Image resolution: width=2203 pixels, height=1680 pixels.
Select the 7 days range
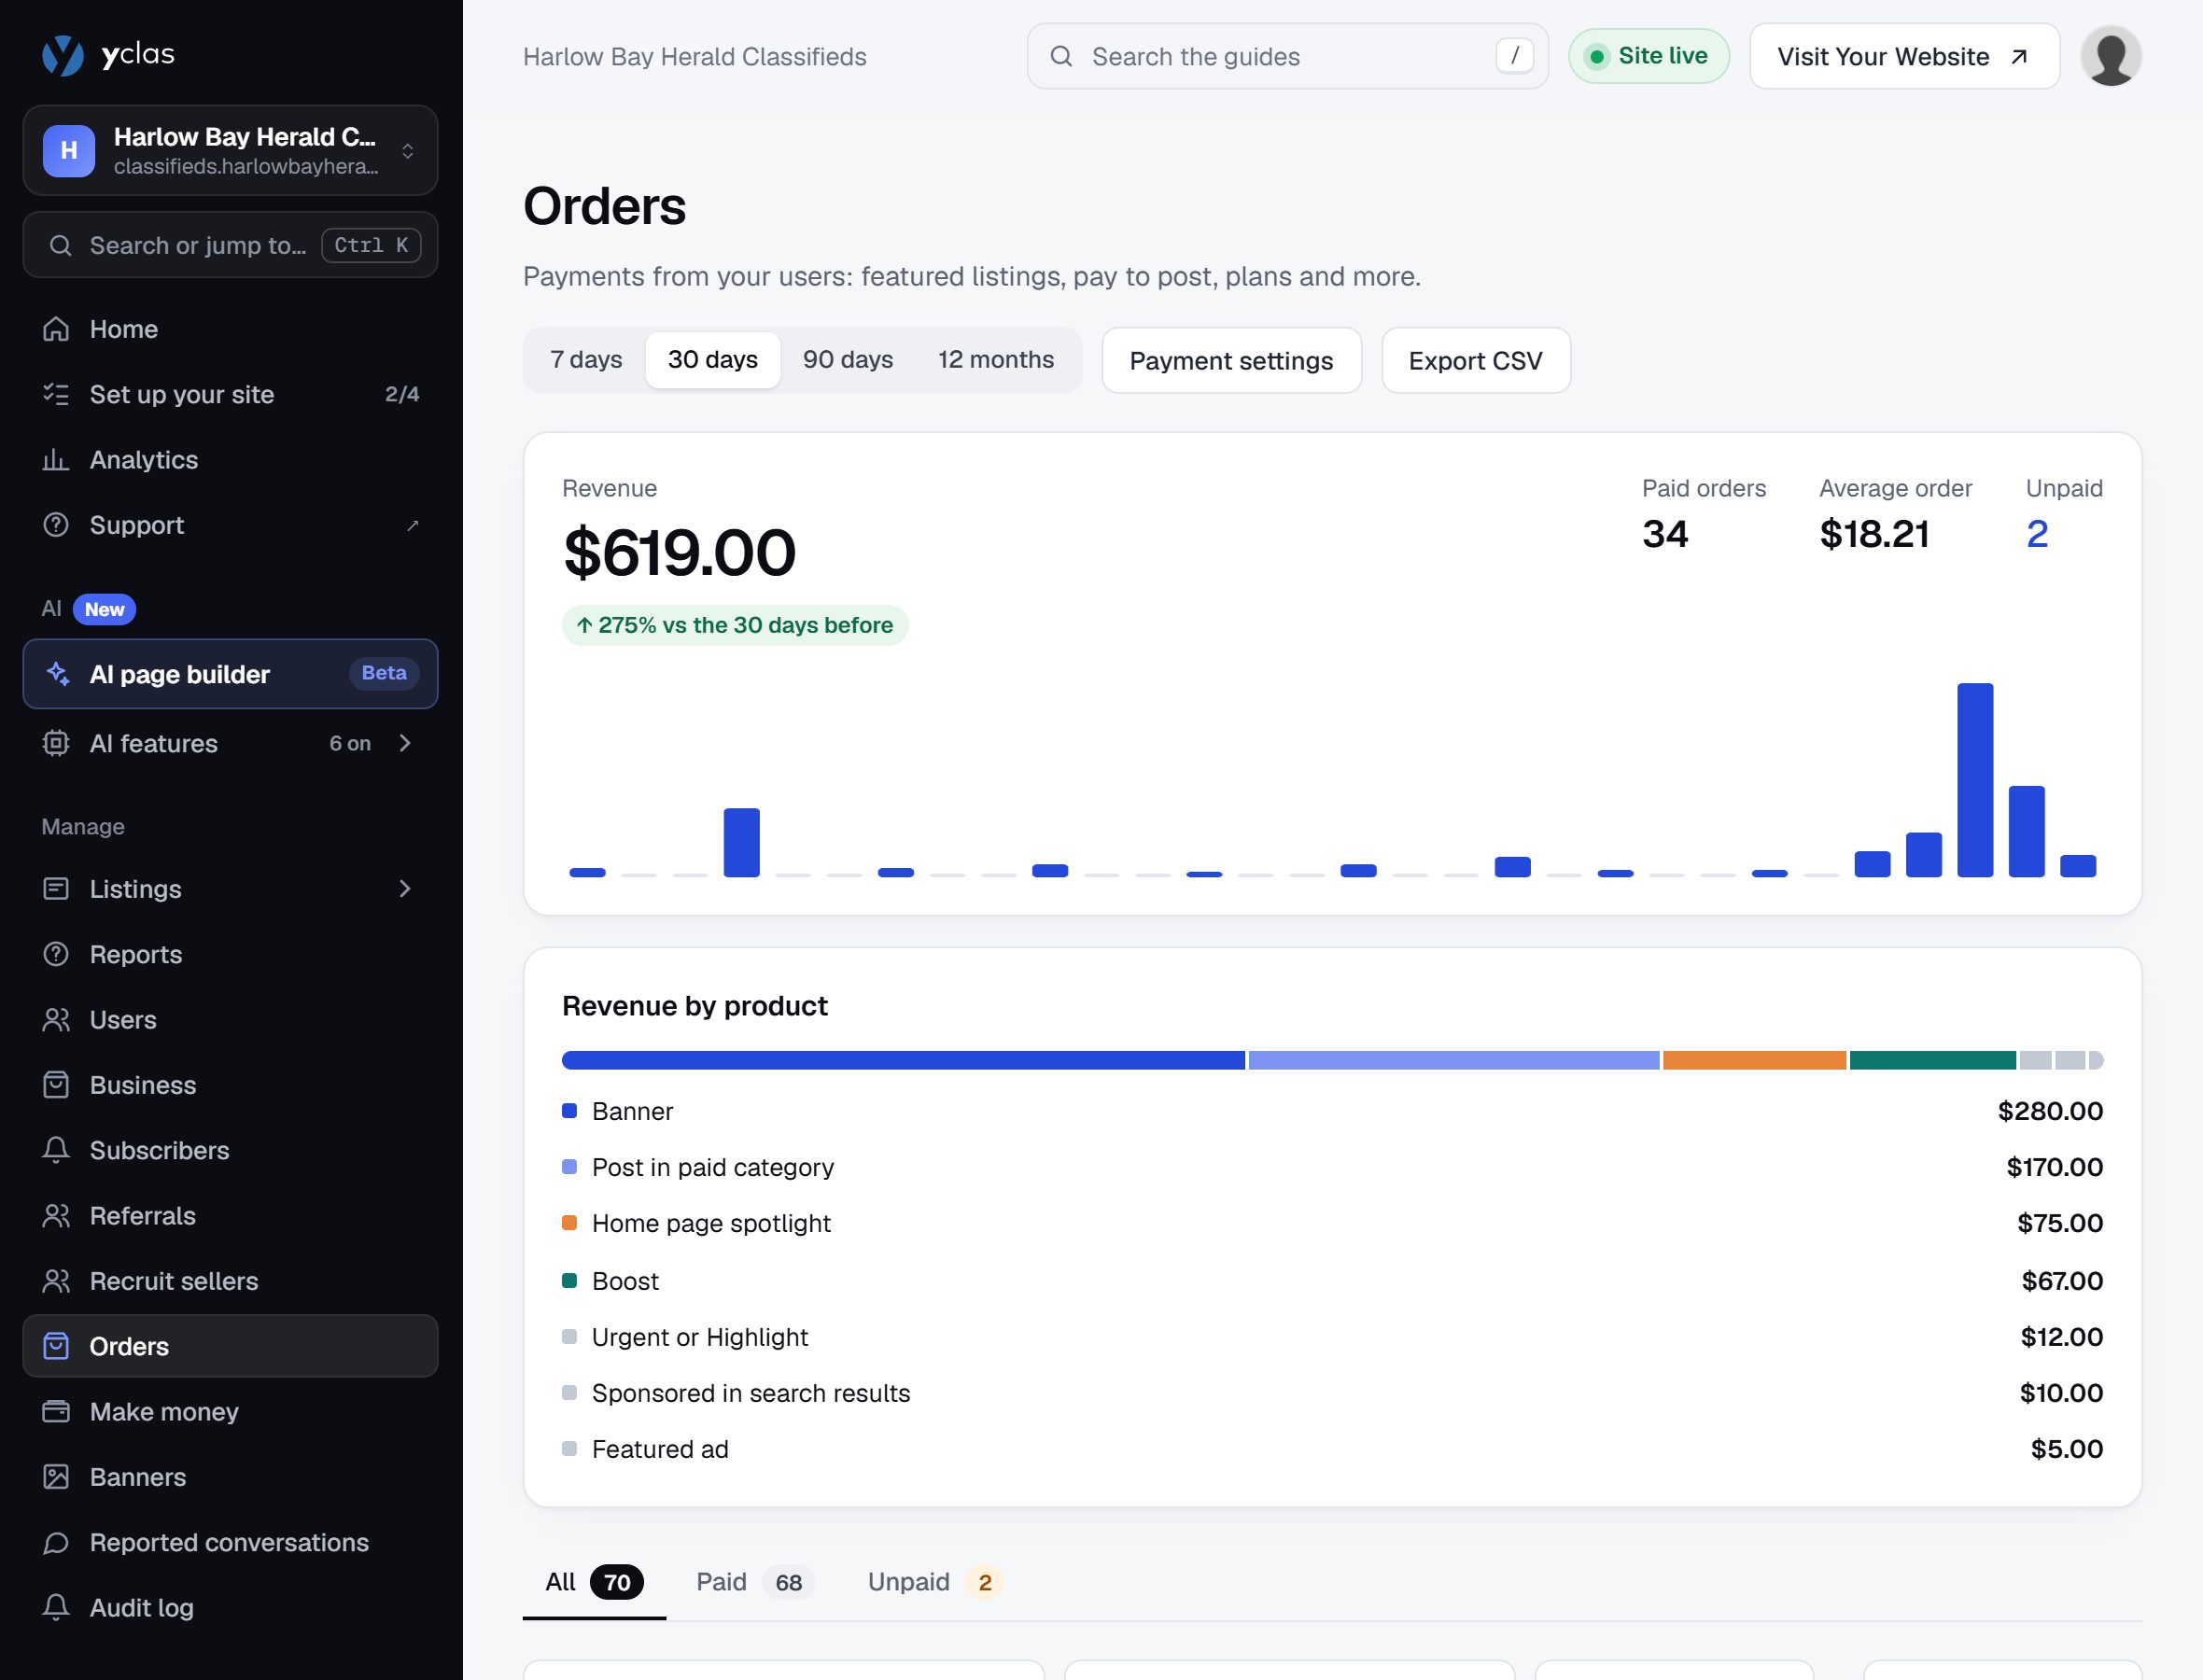click(586, 360)
